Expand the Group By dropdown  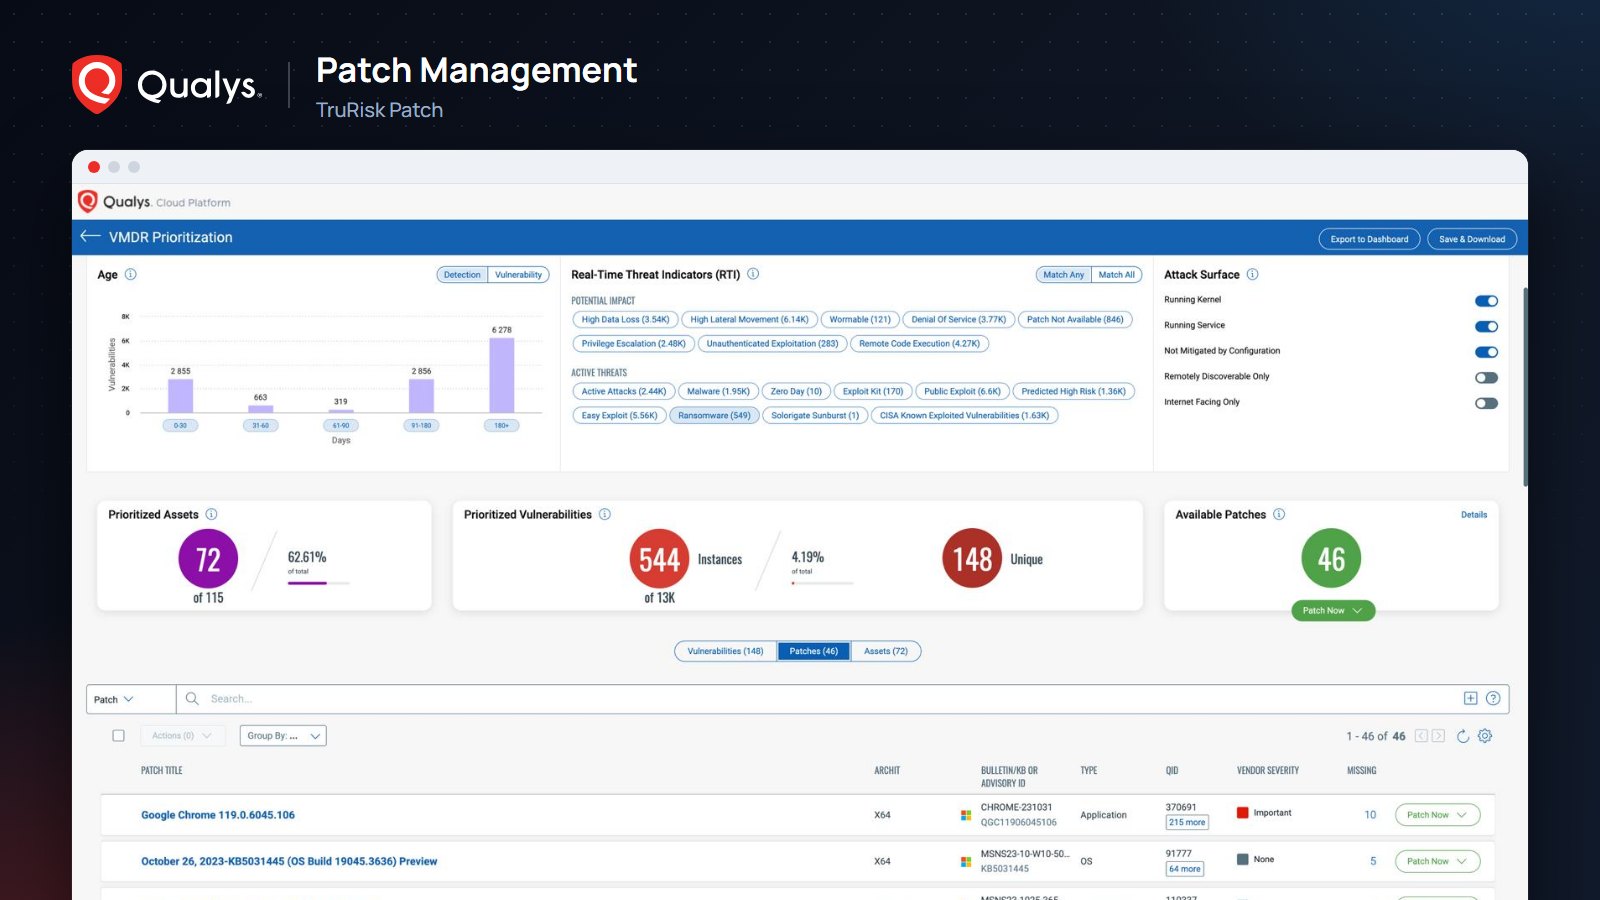[283, 736]
